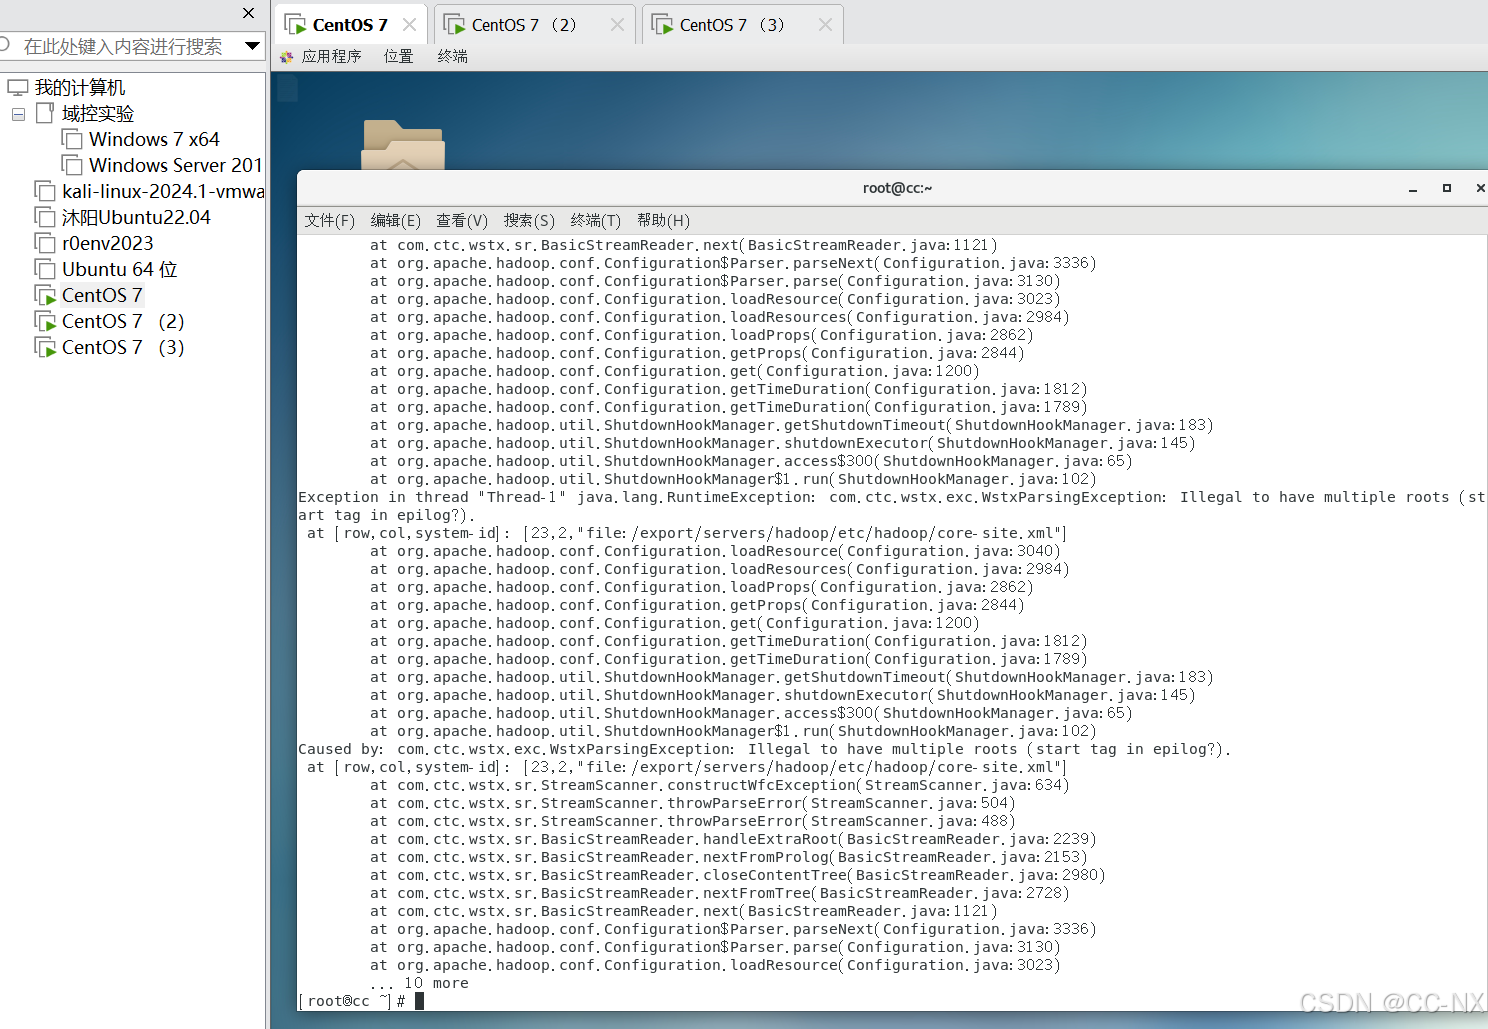Screen dimensions: 1488x1029
Task: Close the CentOS 7 tab
Action: coord(409,25)
